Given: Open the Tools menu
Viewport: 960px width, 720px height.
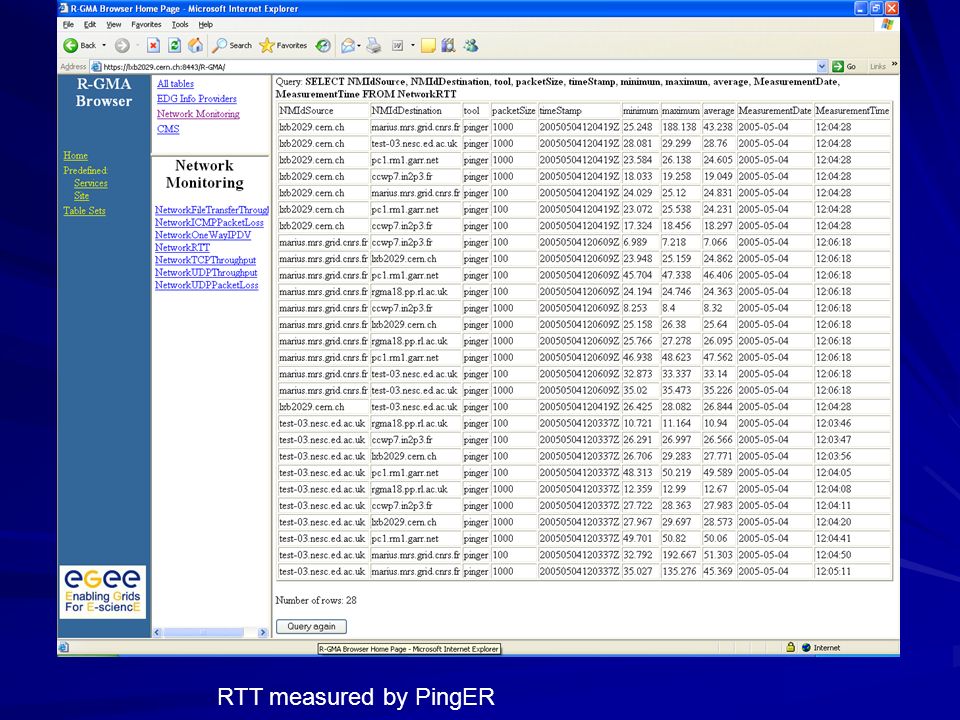Looking at the screenshot, I should point(180,24).
